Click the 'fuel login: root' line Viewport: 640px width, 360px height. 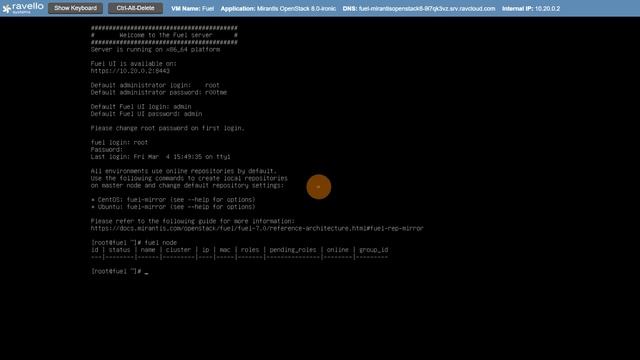click(x=120, y=142)
